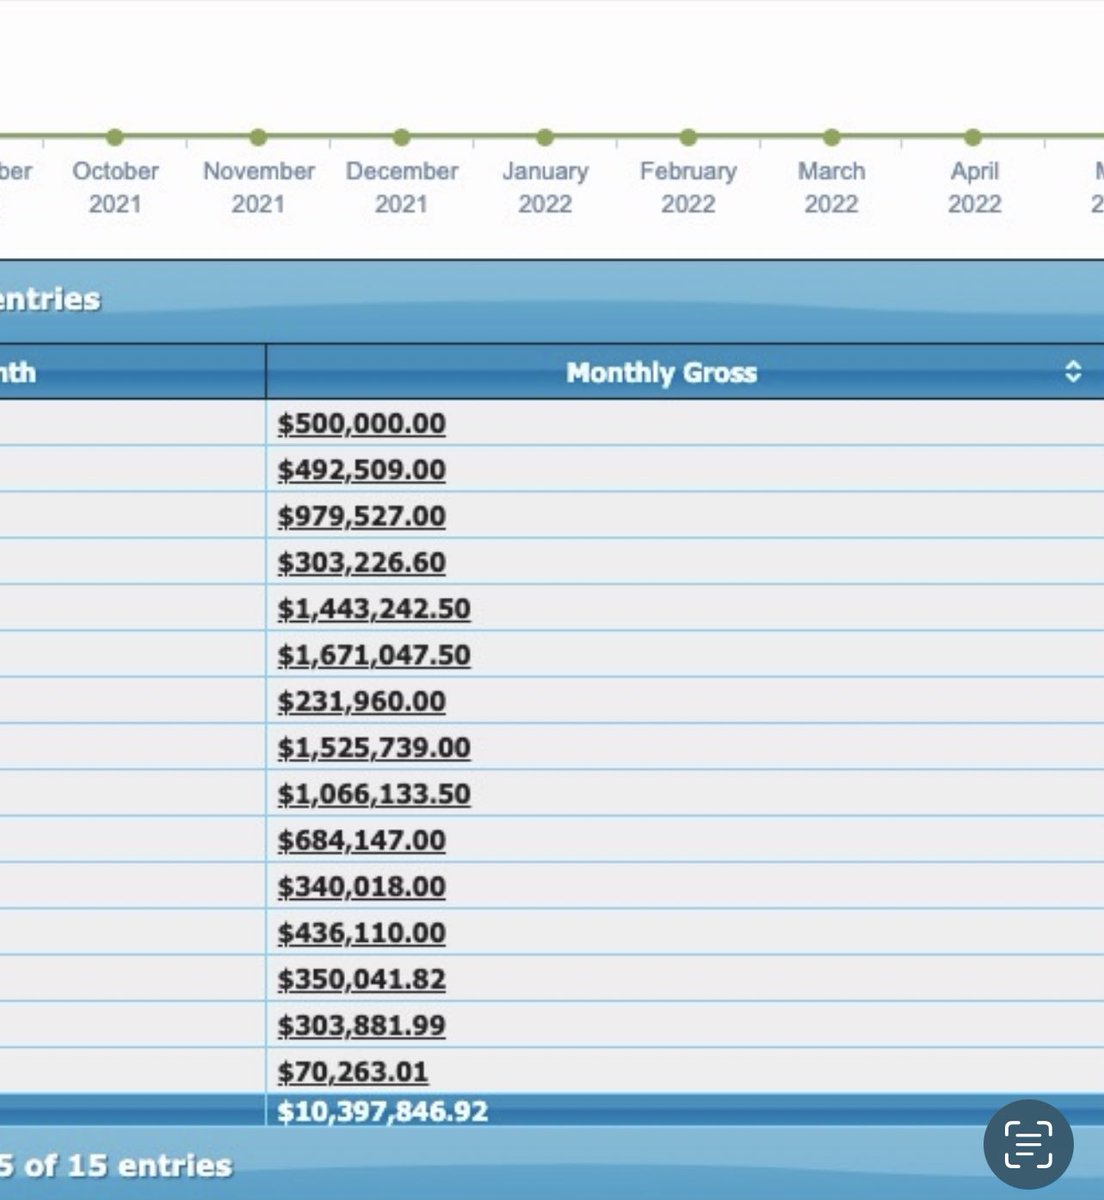Open the $1,525,739.00 monthly gross link
1104x1200 pixels.
(x=374, y=748)
